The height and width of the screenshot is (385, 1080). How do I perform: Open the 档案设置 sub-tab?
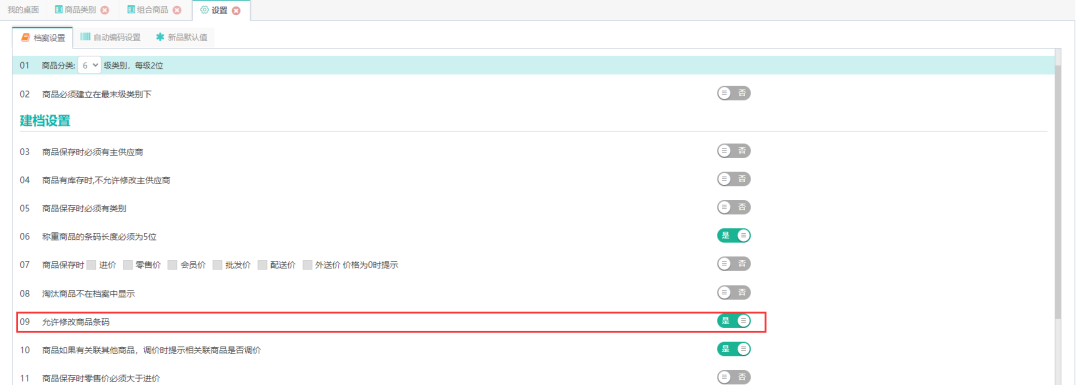tap(43, 38)
